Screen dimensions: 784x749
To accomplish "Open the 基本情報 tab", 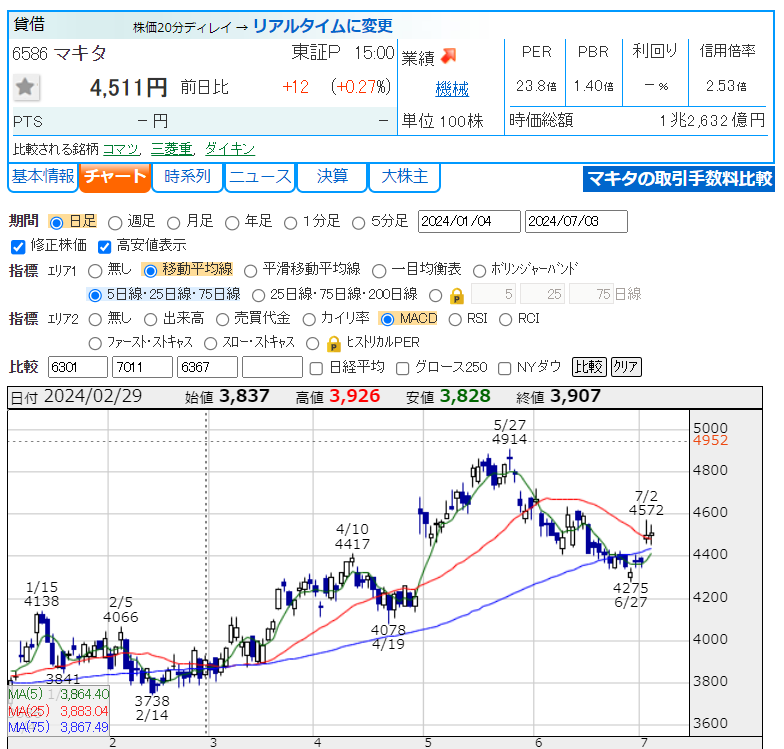I will coord(43,177).
